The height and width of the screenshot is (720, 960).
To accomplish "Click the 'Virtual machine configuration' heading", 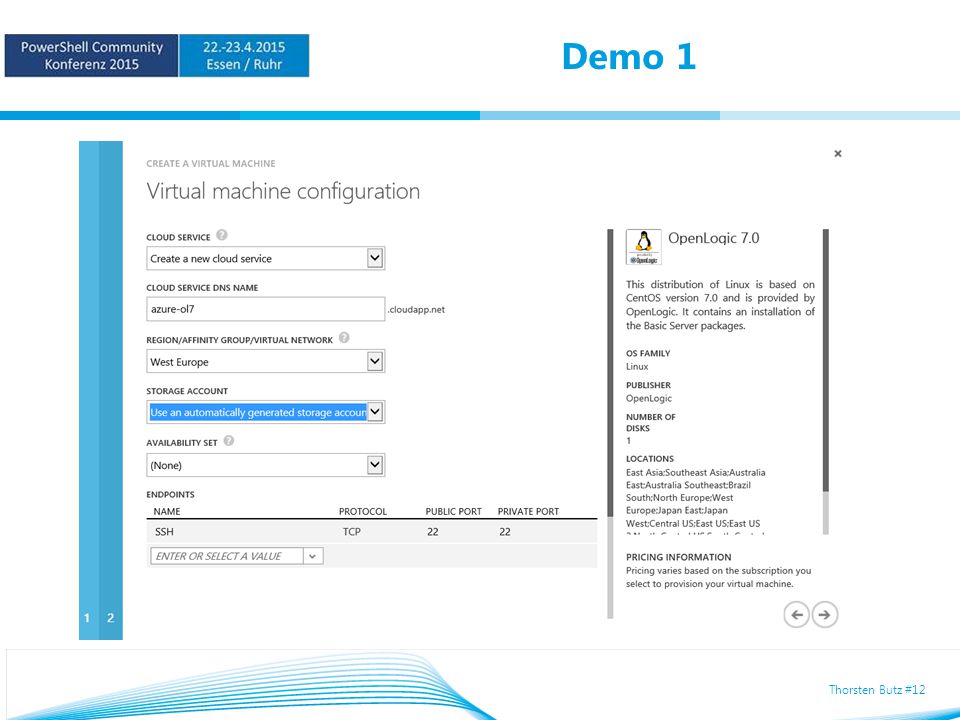I will (283, 192).
